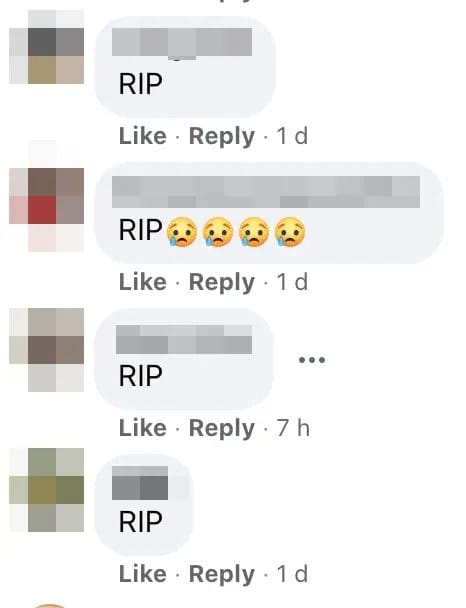Open the avatar beside the 7 h old comment
Image resolution: width=466 pixels, height=608 pixels.
pyautogui.click(x=47, y=350)
